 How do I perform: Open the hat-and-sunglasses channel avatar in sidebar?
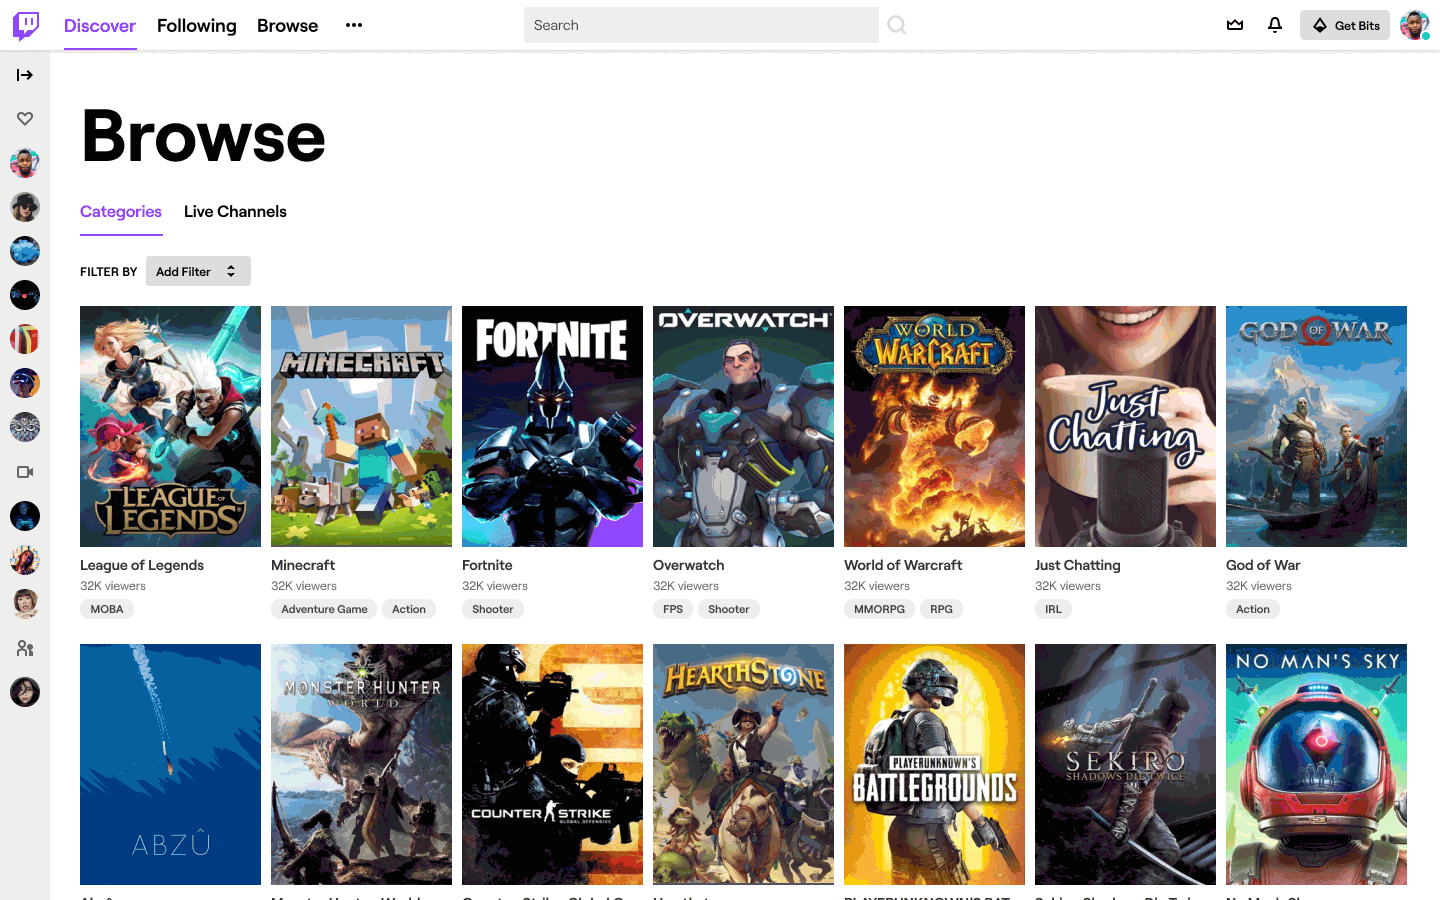point(25,207)
